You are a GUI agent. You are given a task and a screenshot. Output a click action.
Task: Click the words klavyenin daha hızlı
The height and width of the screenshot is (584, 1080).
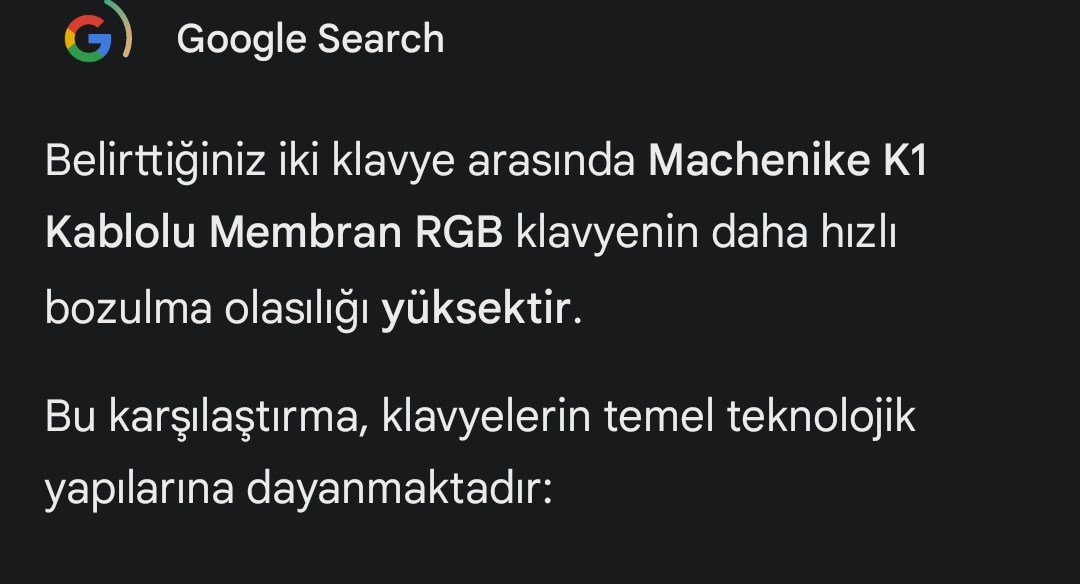(706, 232)
